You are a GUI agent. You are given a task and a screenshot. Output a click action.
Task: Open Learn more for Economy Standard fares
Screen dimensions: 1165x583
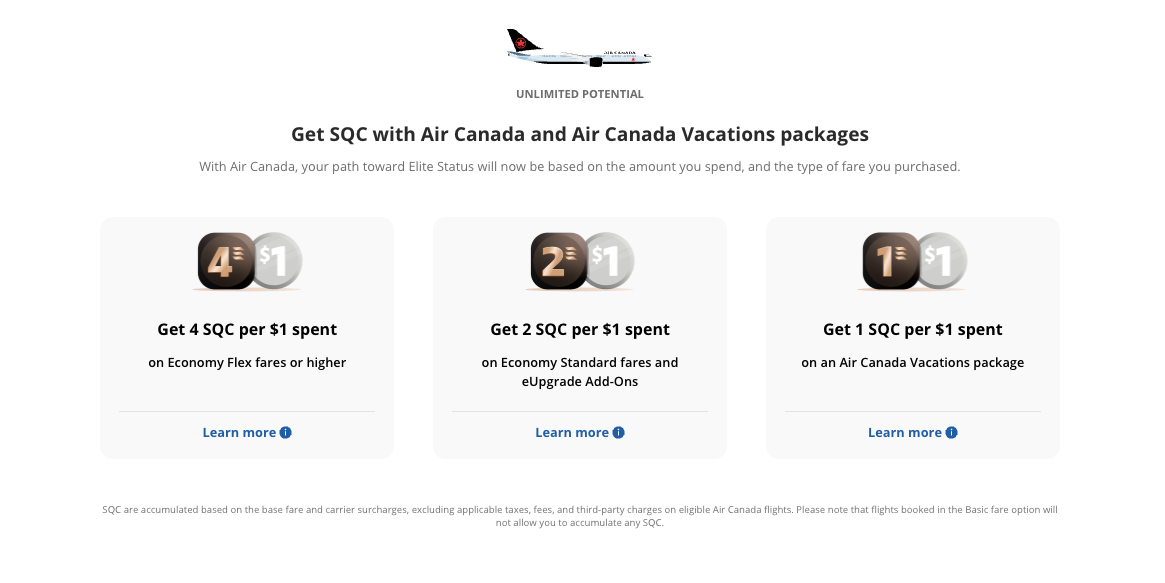point(573,432)
